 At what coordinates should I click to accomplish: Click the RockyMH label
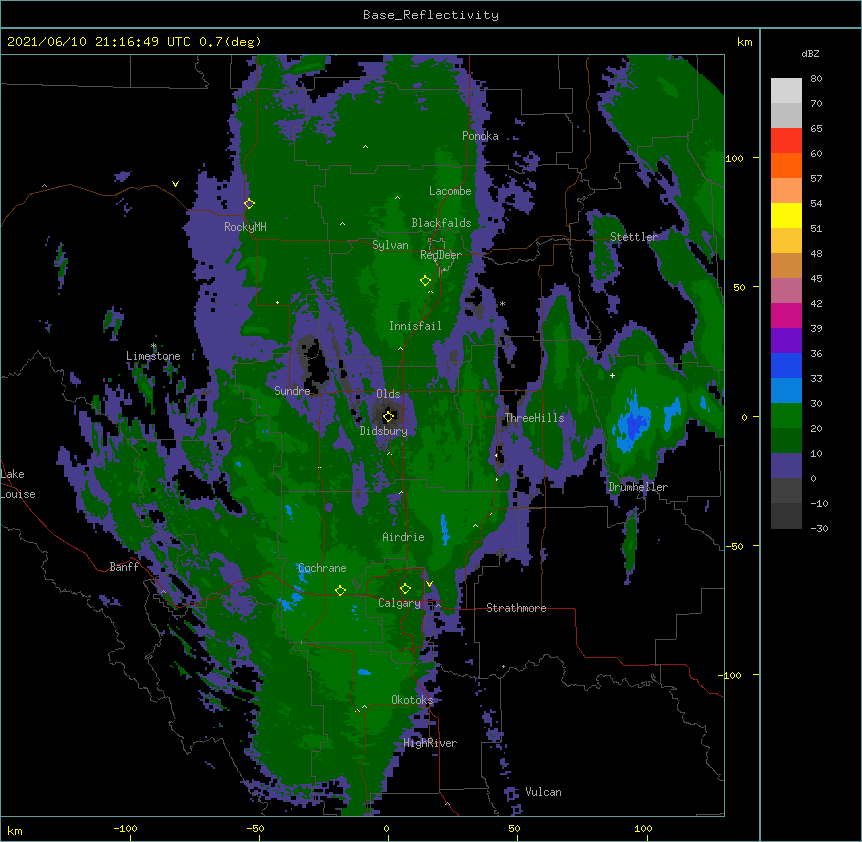245,227
